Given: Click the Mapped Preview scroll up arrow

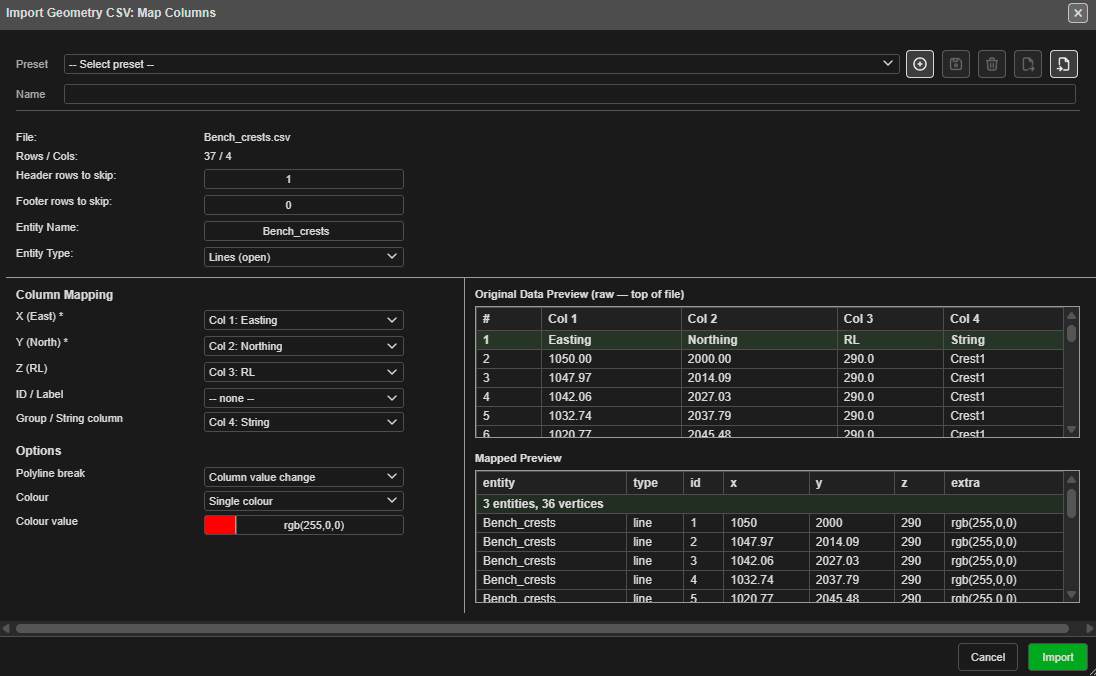Looking at the screenshot, I should point(1071,480).
